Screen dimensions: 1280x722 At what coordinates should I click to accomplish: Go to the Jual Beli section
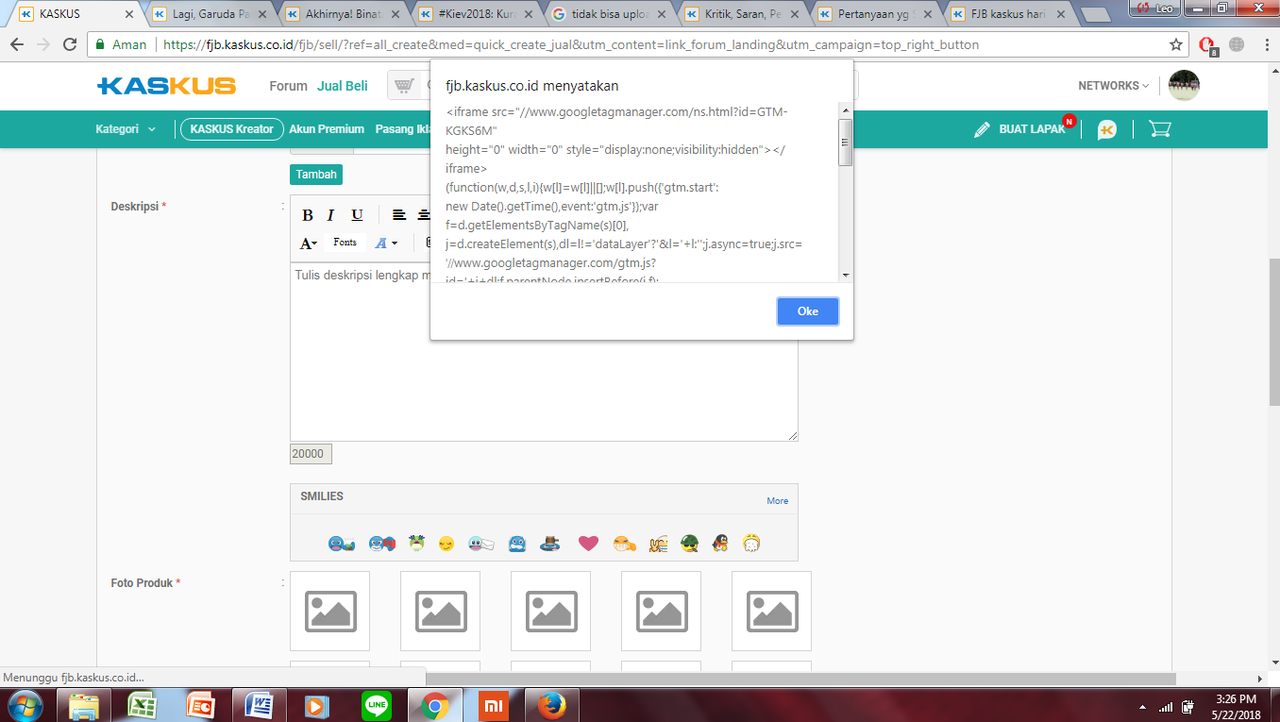[343, 86]
